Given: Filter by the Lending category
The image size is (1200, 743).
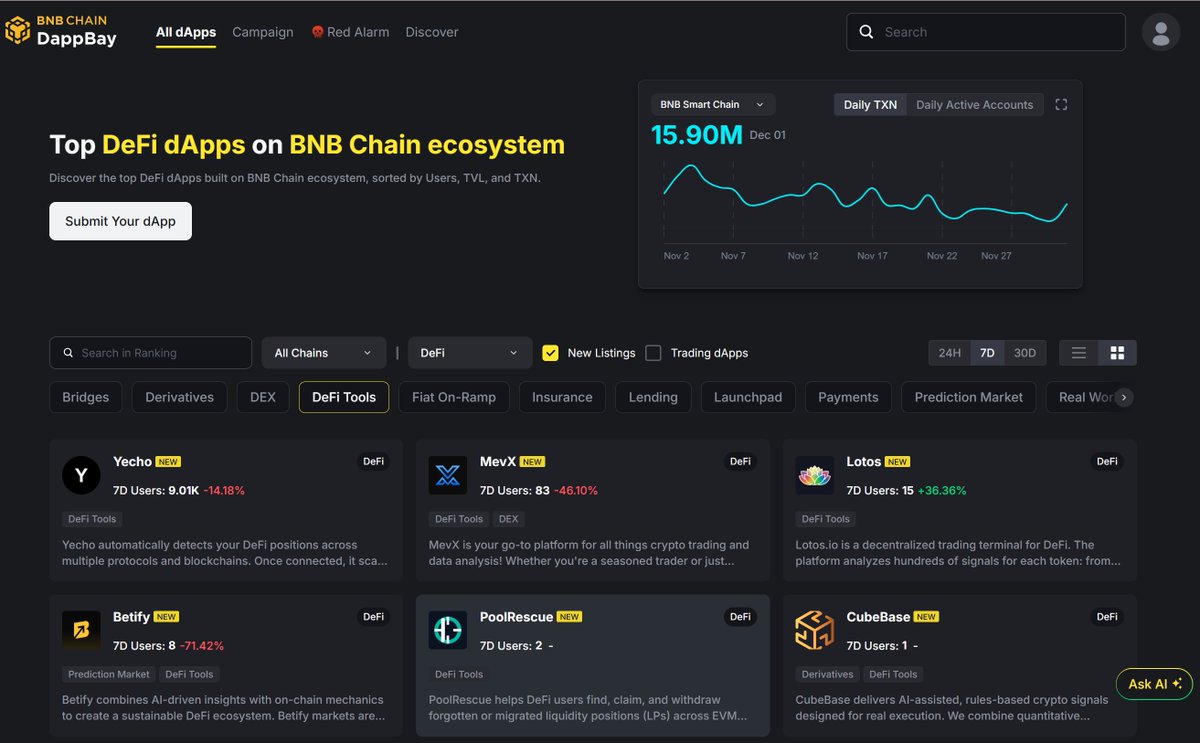Looking at the screenshot, I should pyautogui.click(x=653, y=397).
